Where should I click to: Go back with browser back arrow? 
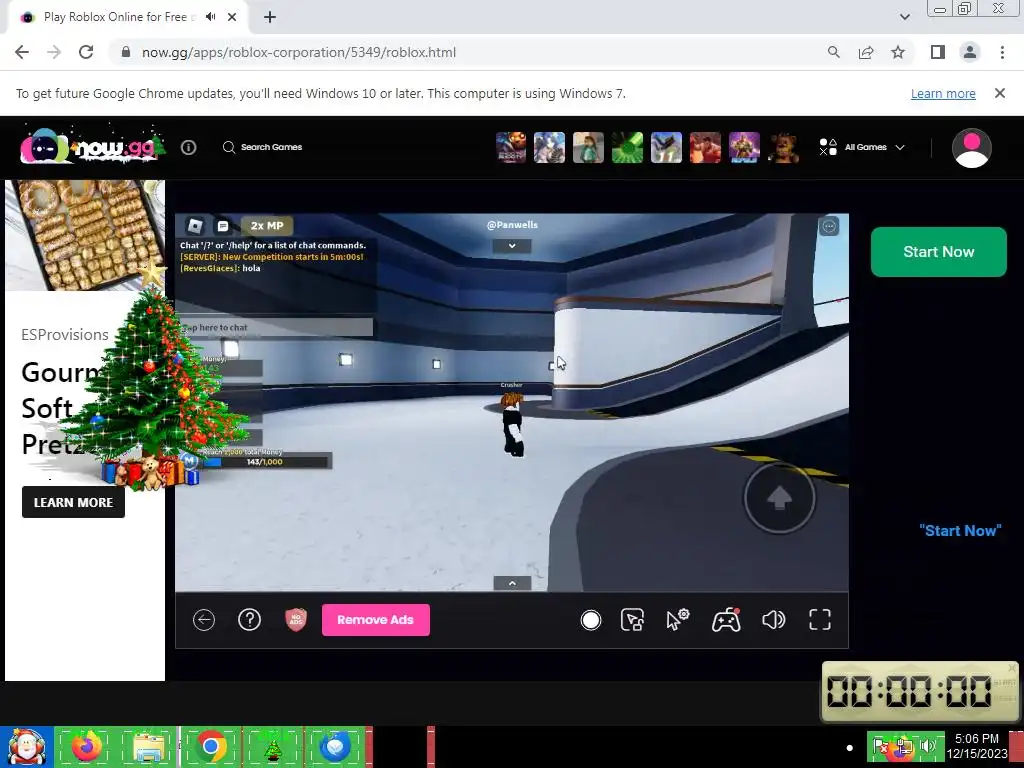pyautogui.click(x=22, y=52)
